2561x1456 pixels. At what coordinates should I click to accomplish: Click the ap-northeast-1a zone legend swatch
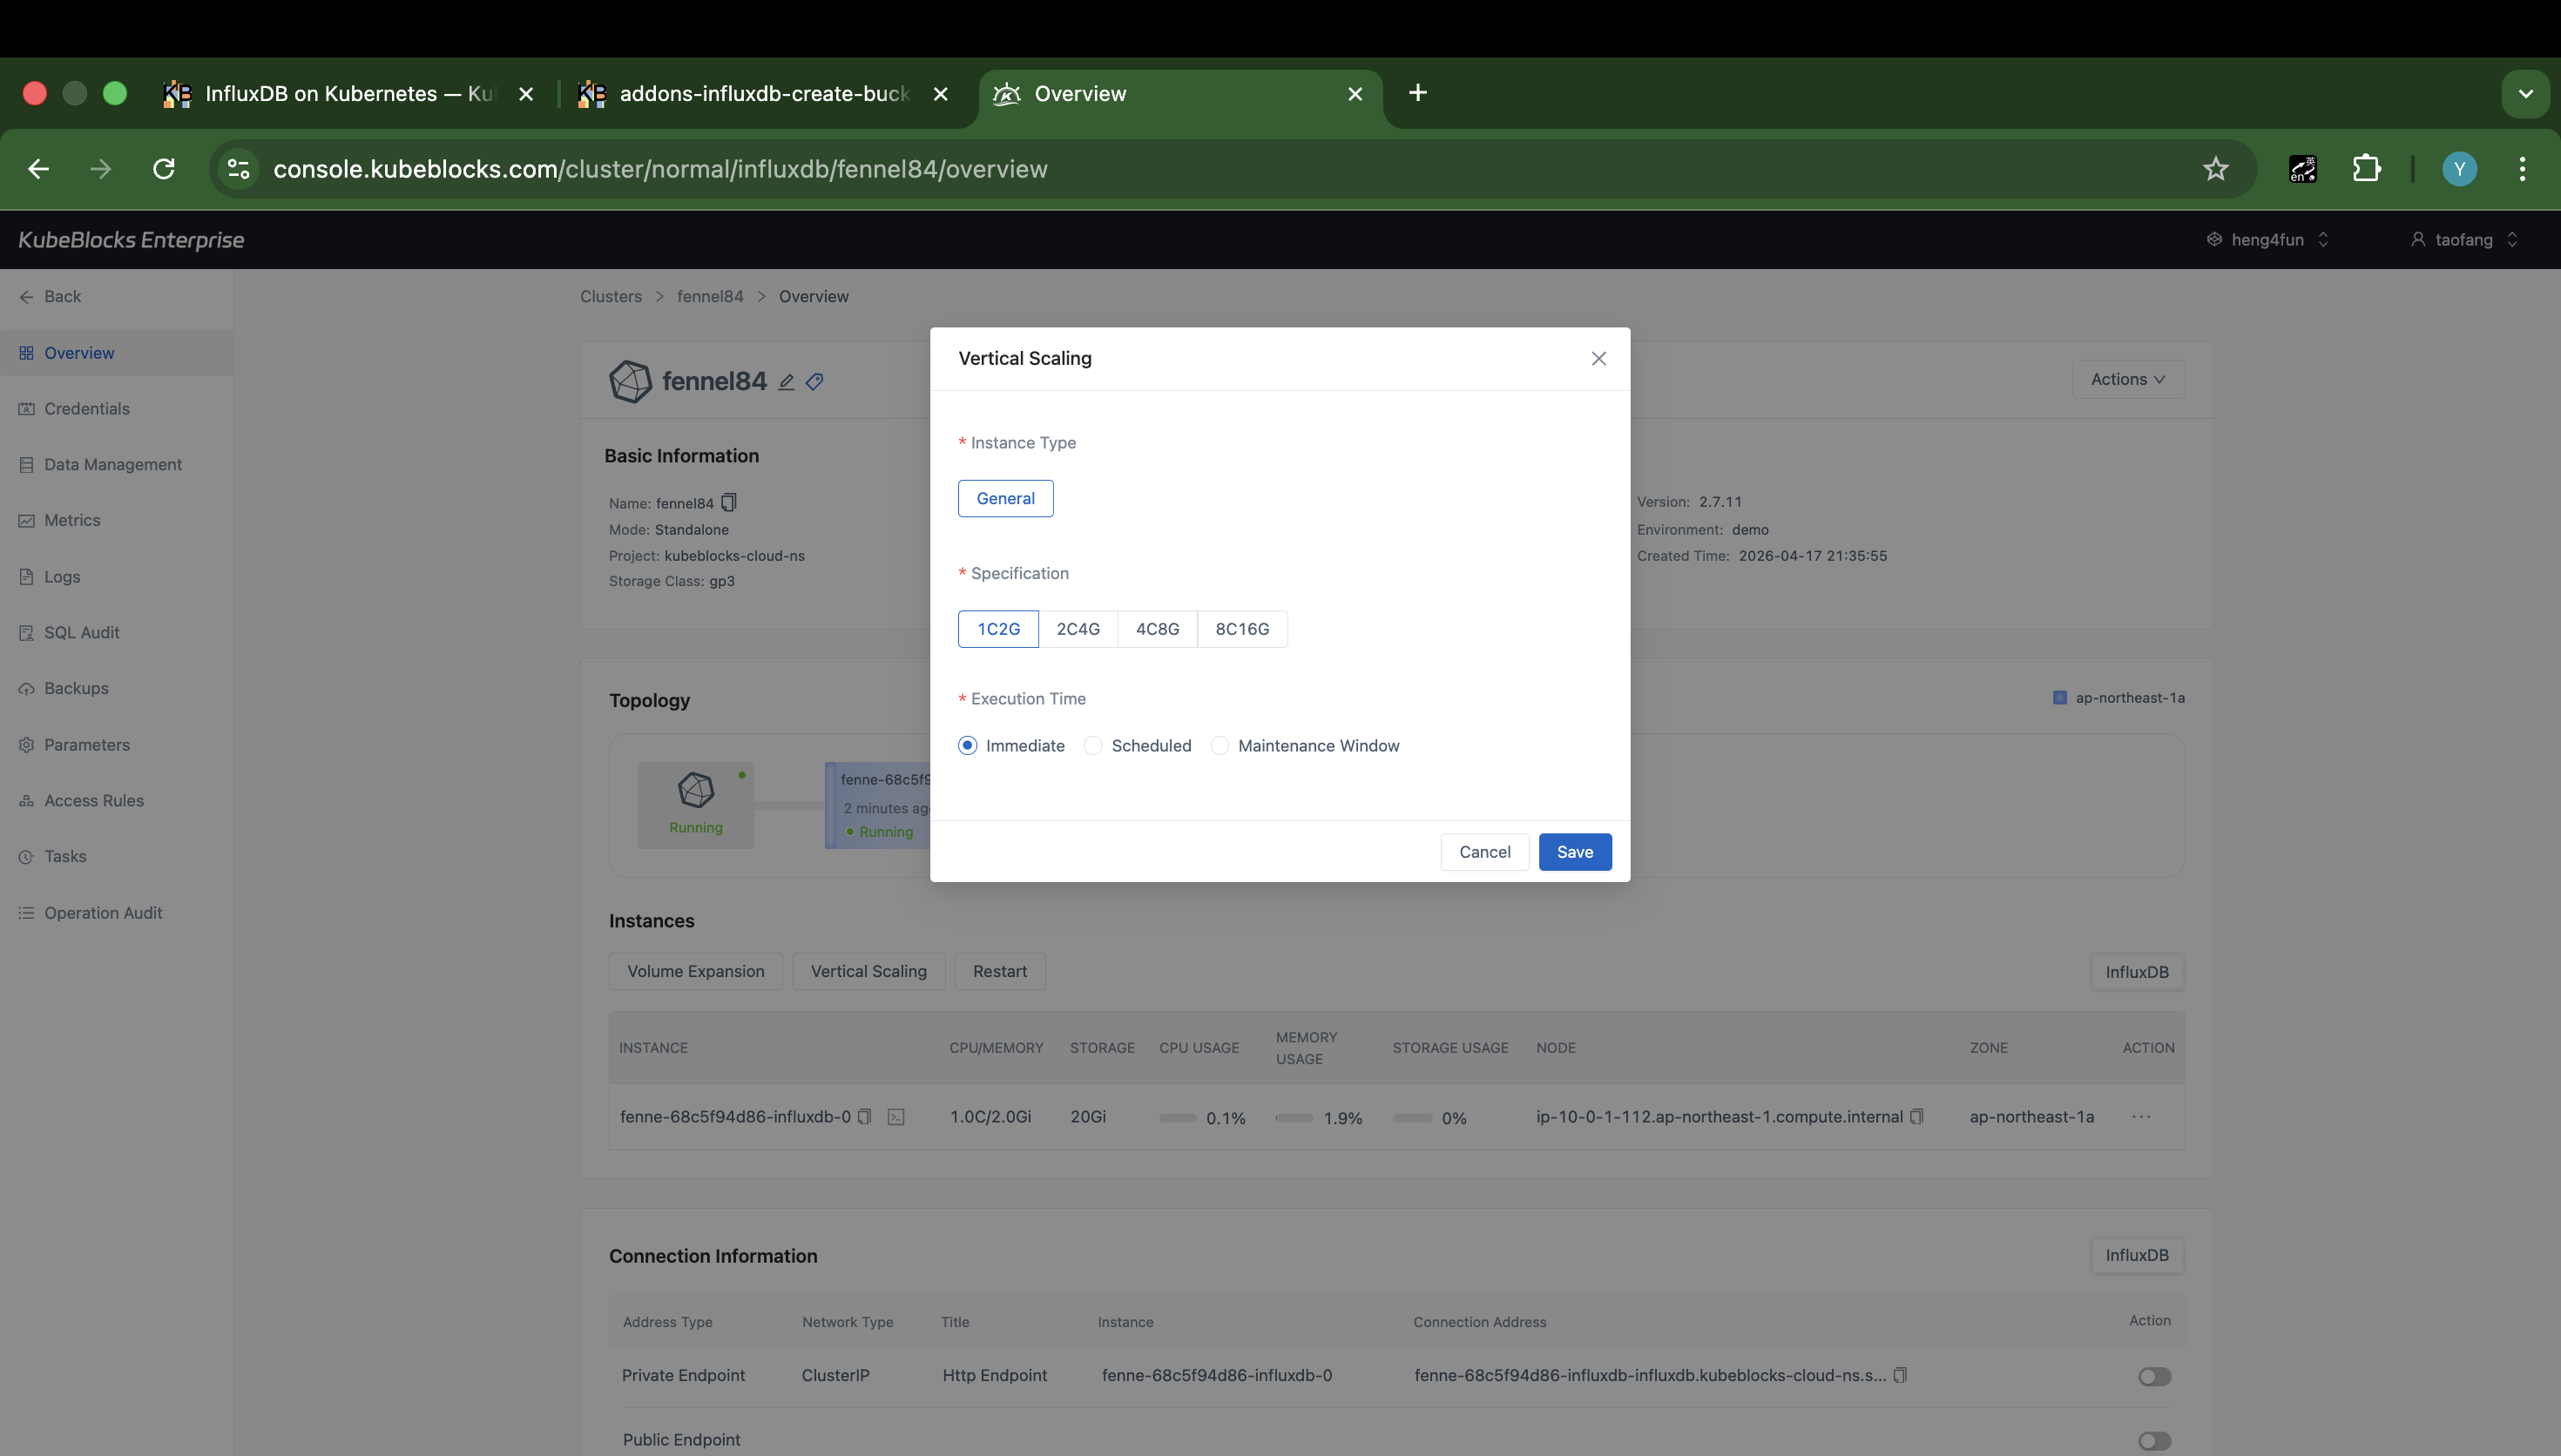click(x=2060, y=698)
